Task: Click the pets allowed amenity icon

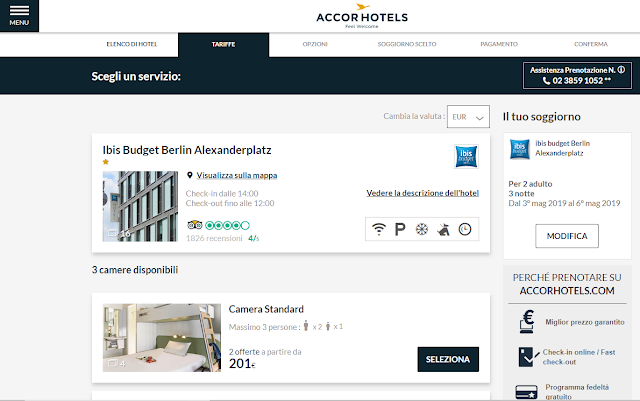Action: click(443, 229)
